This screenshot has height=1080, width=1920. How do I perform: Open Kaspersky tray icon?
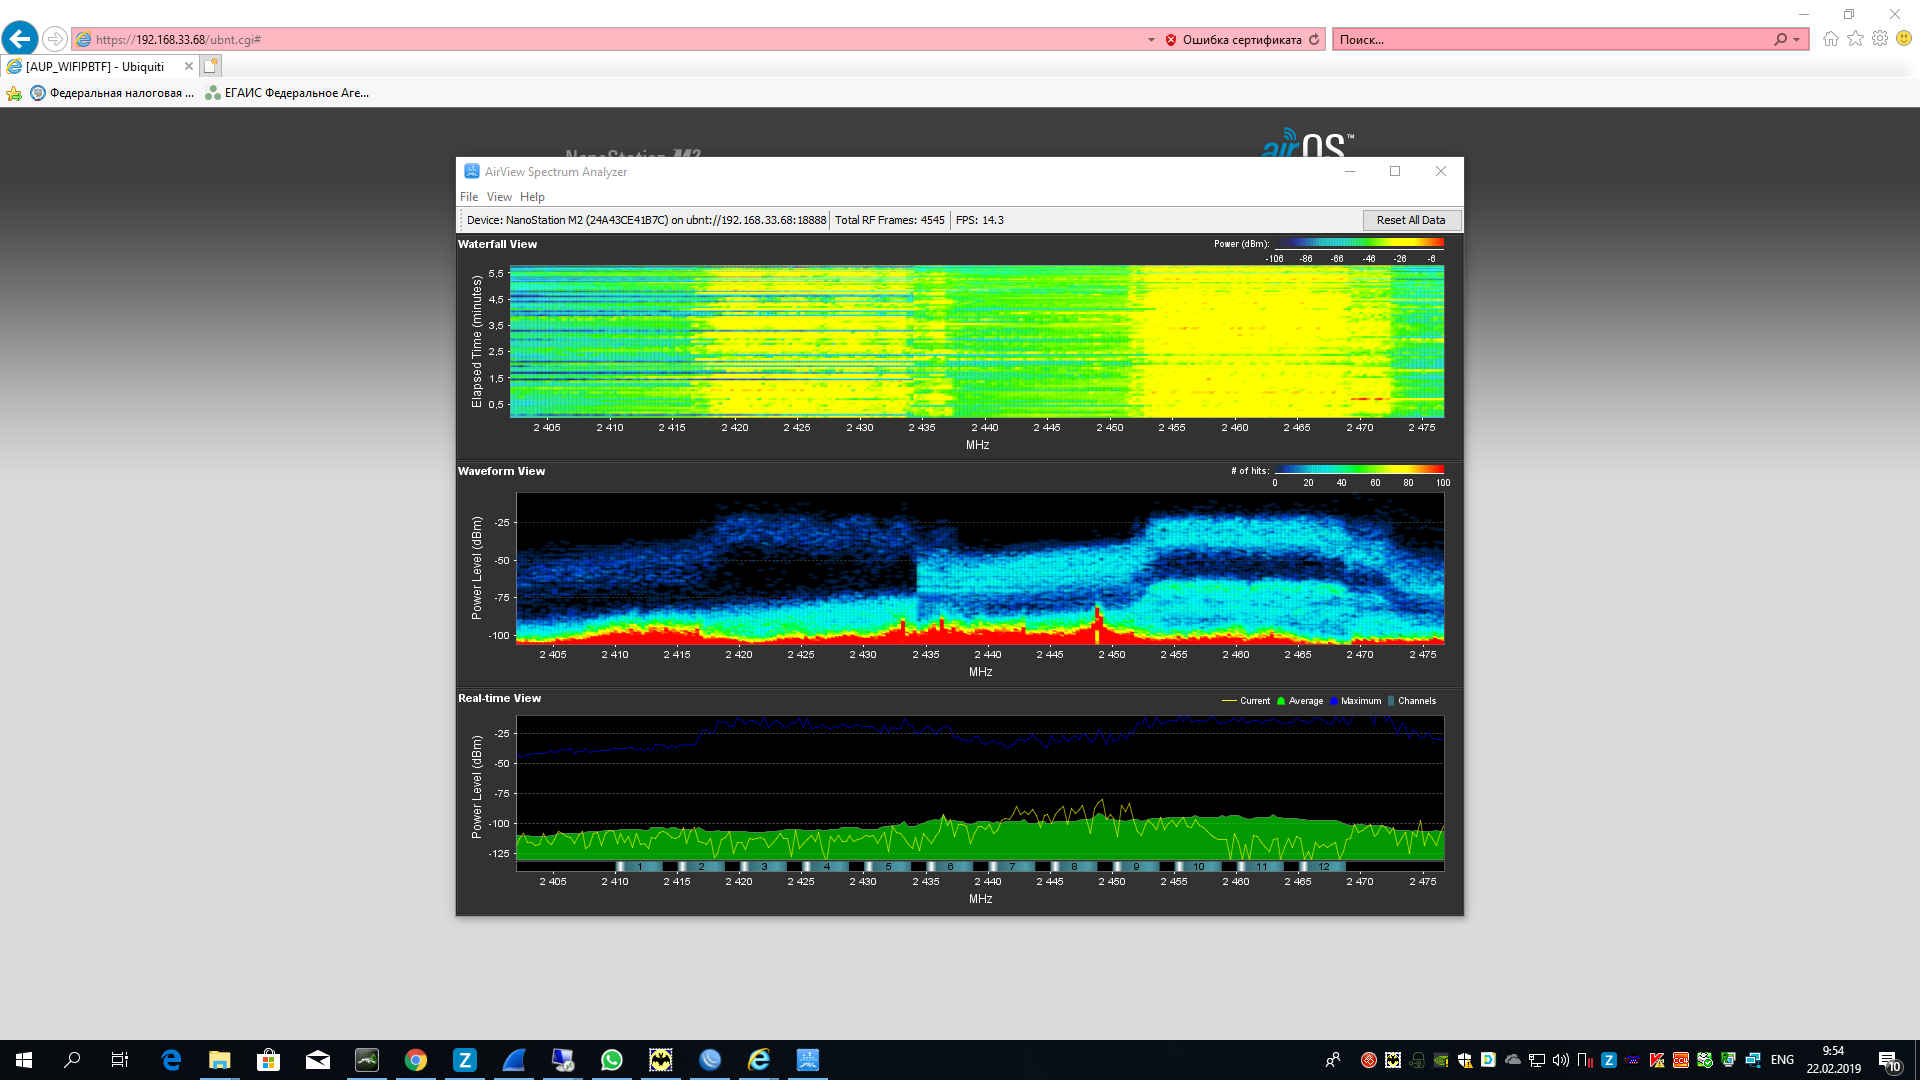point(1657,1060)
